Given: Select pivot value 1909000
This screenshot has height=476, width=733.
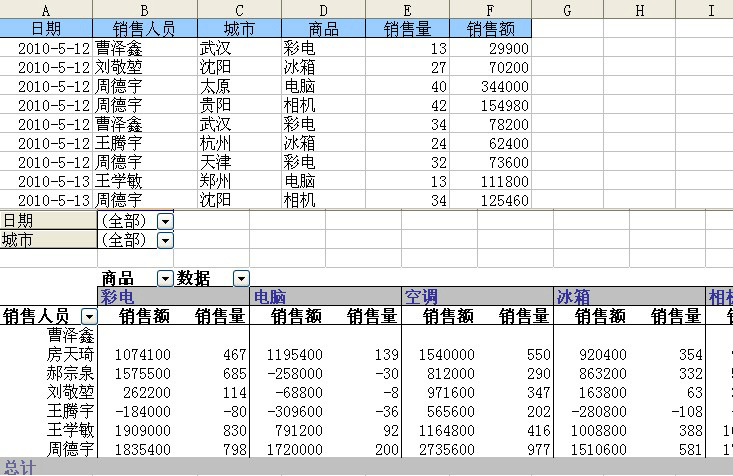Looking at the screenshot, I should tap(136, 430).
